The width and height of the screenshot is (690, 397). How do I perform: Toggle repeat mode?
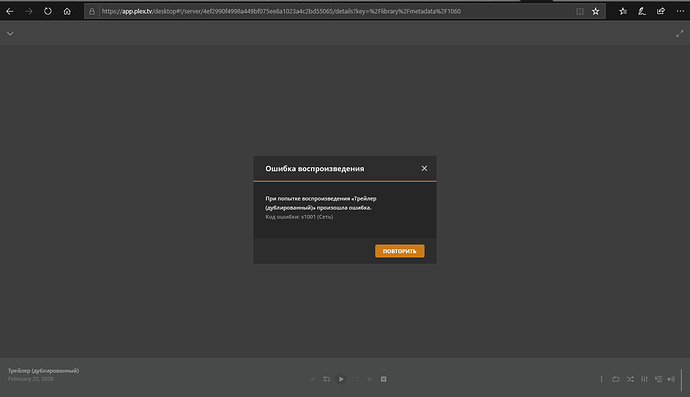[616, 379]
